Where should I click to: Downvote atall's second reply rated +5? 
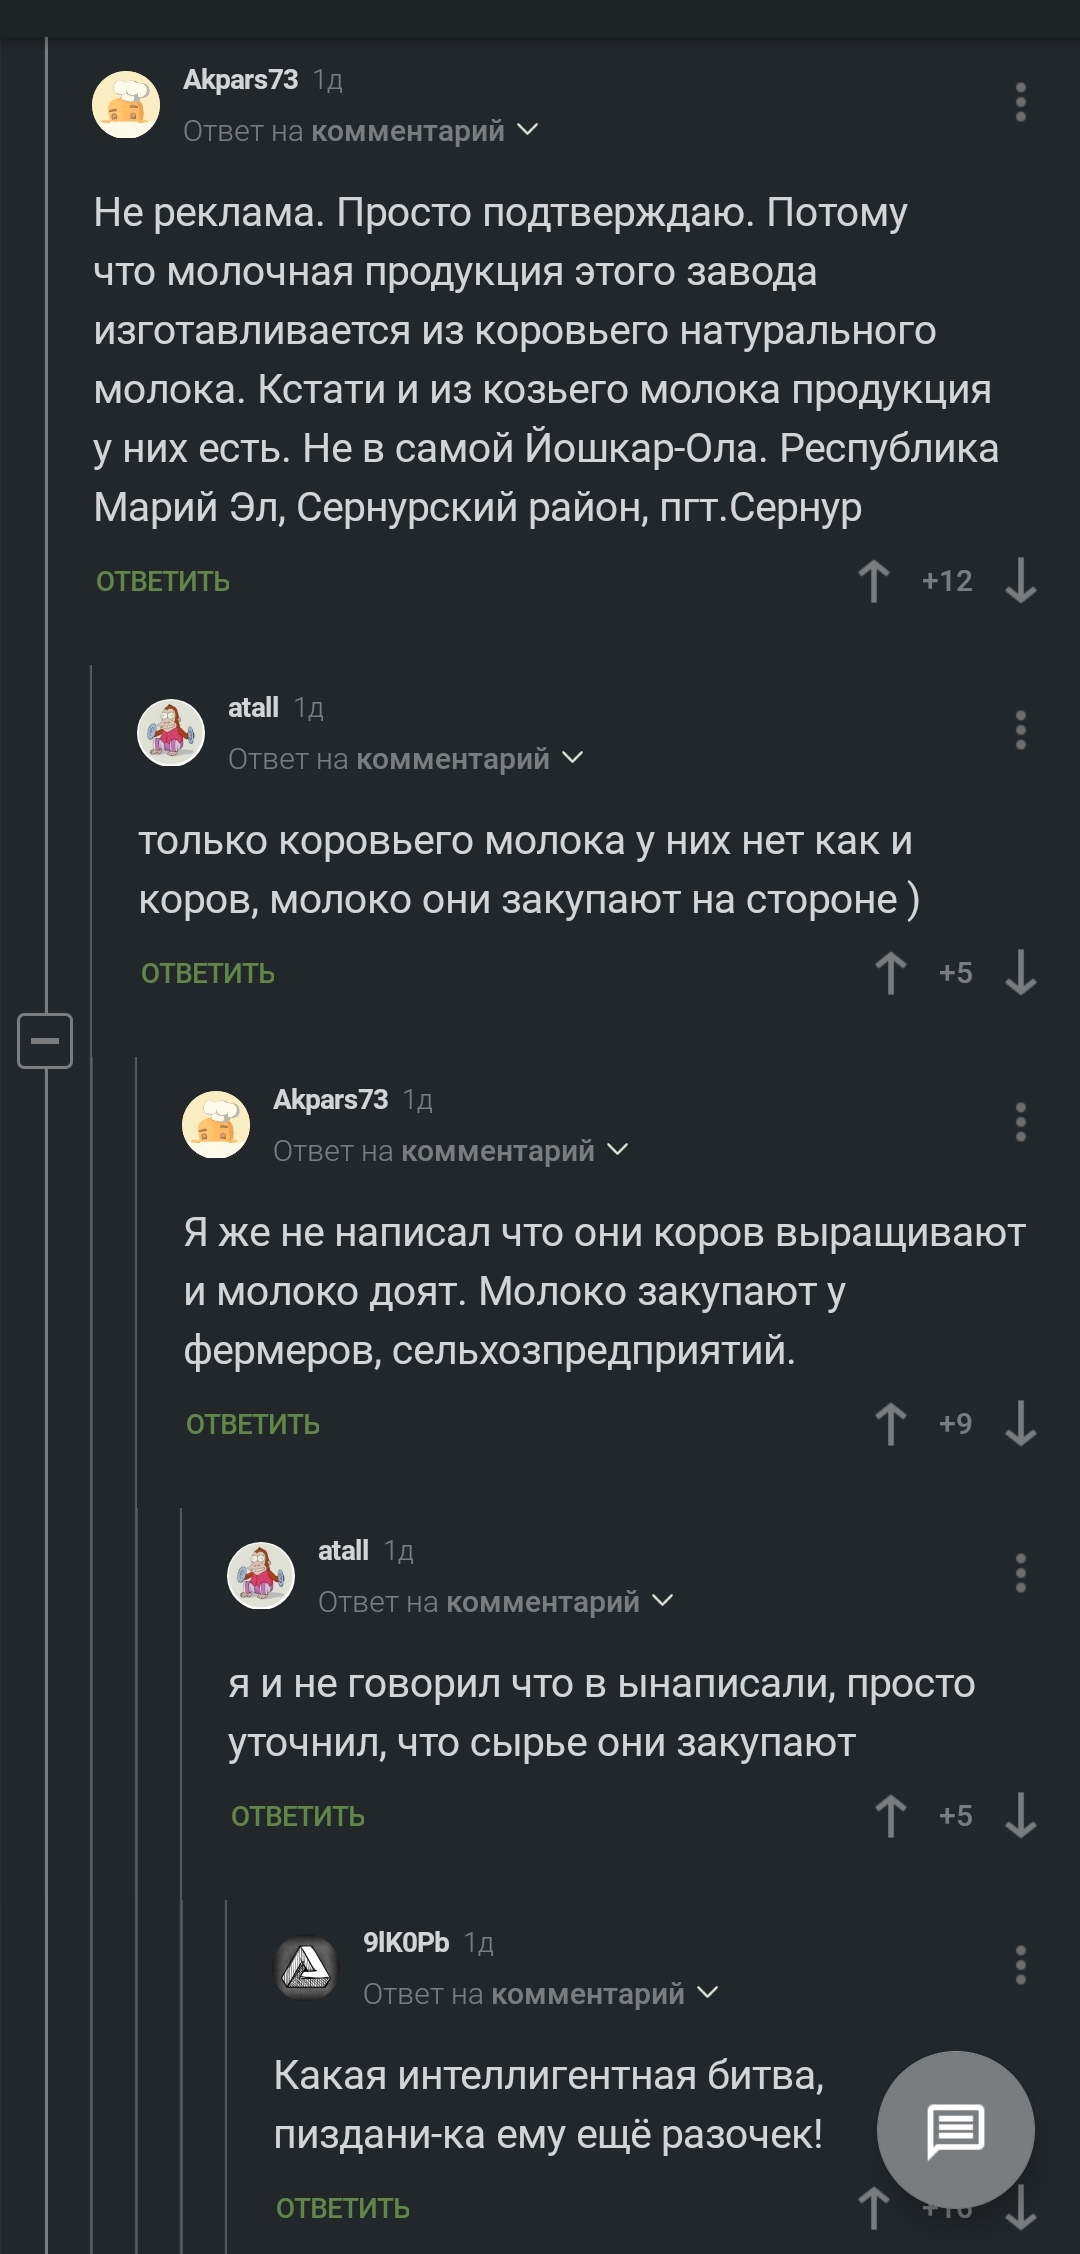(1020, 1816)
